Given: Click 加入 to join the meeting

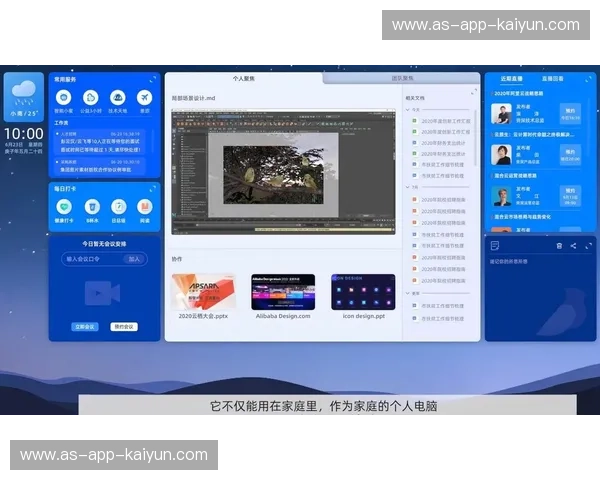Looking at the screenshot, I should click(x=134, y=259).
